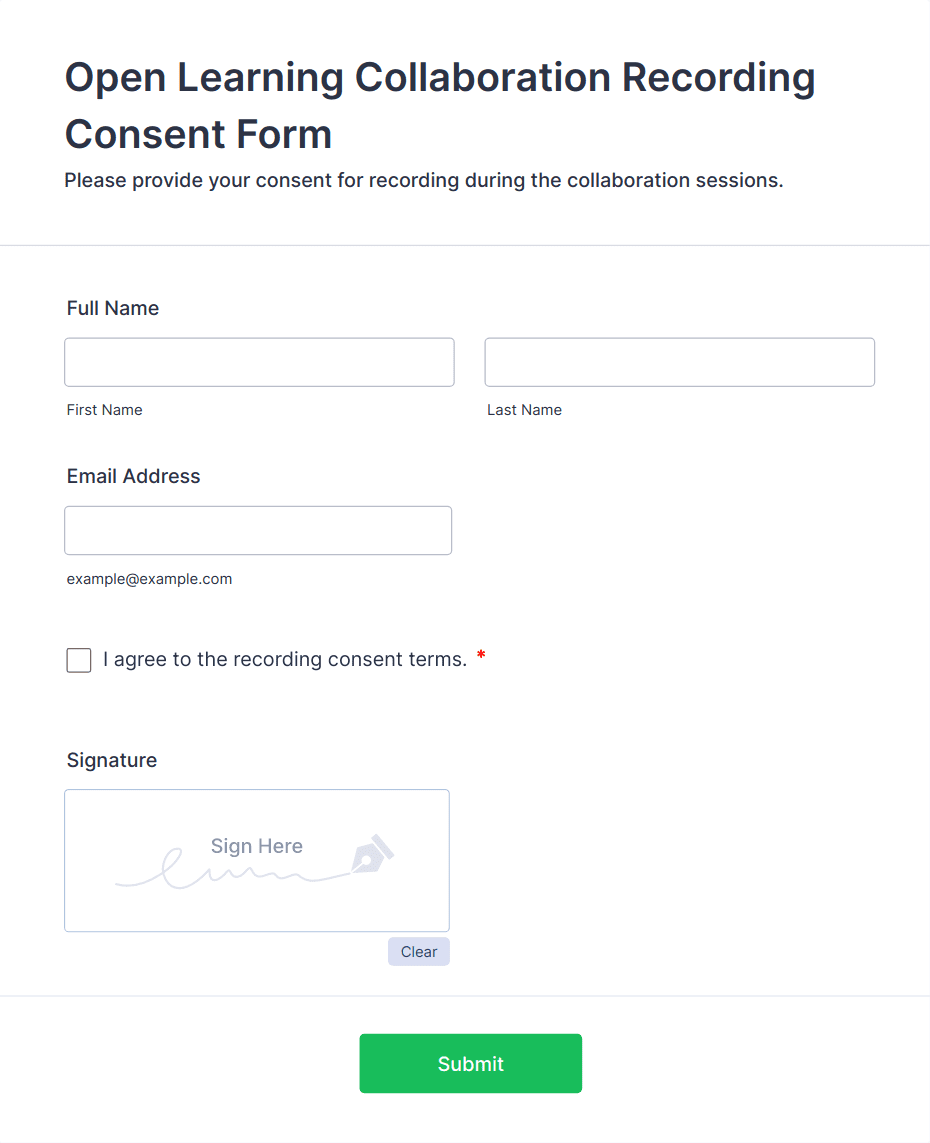Focus the Email Address text box
930x1143 pixels.
(258, 530)
